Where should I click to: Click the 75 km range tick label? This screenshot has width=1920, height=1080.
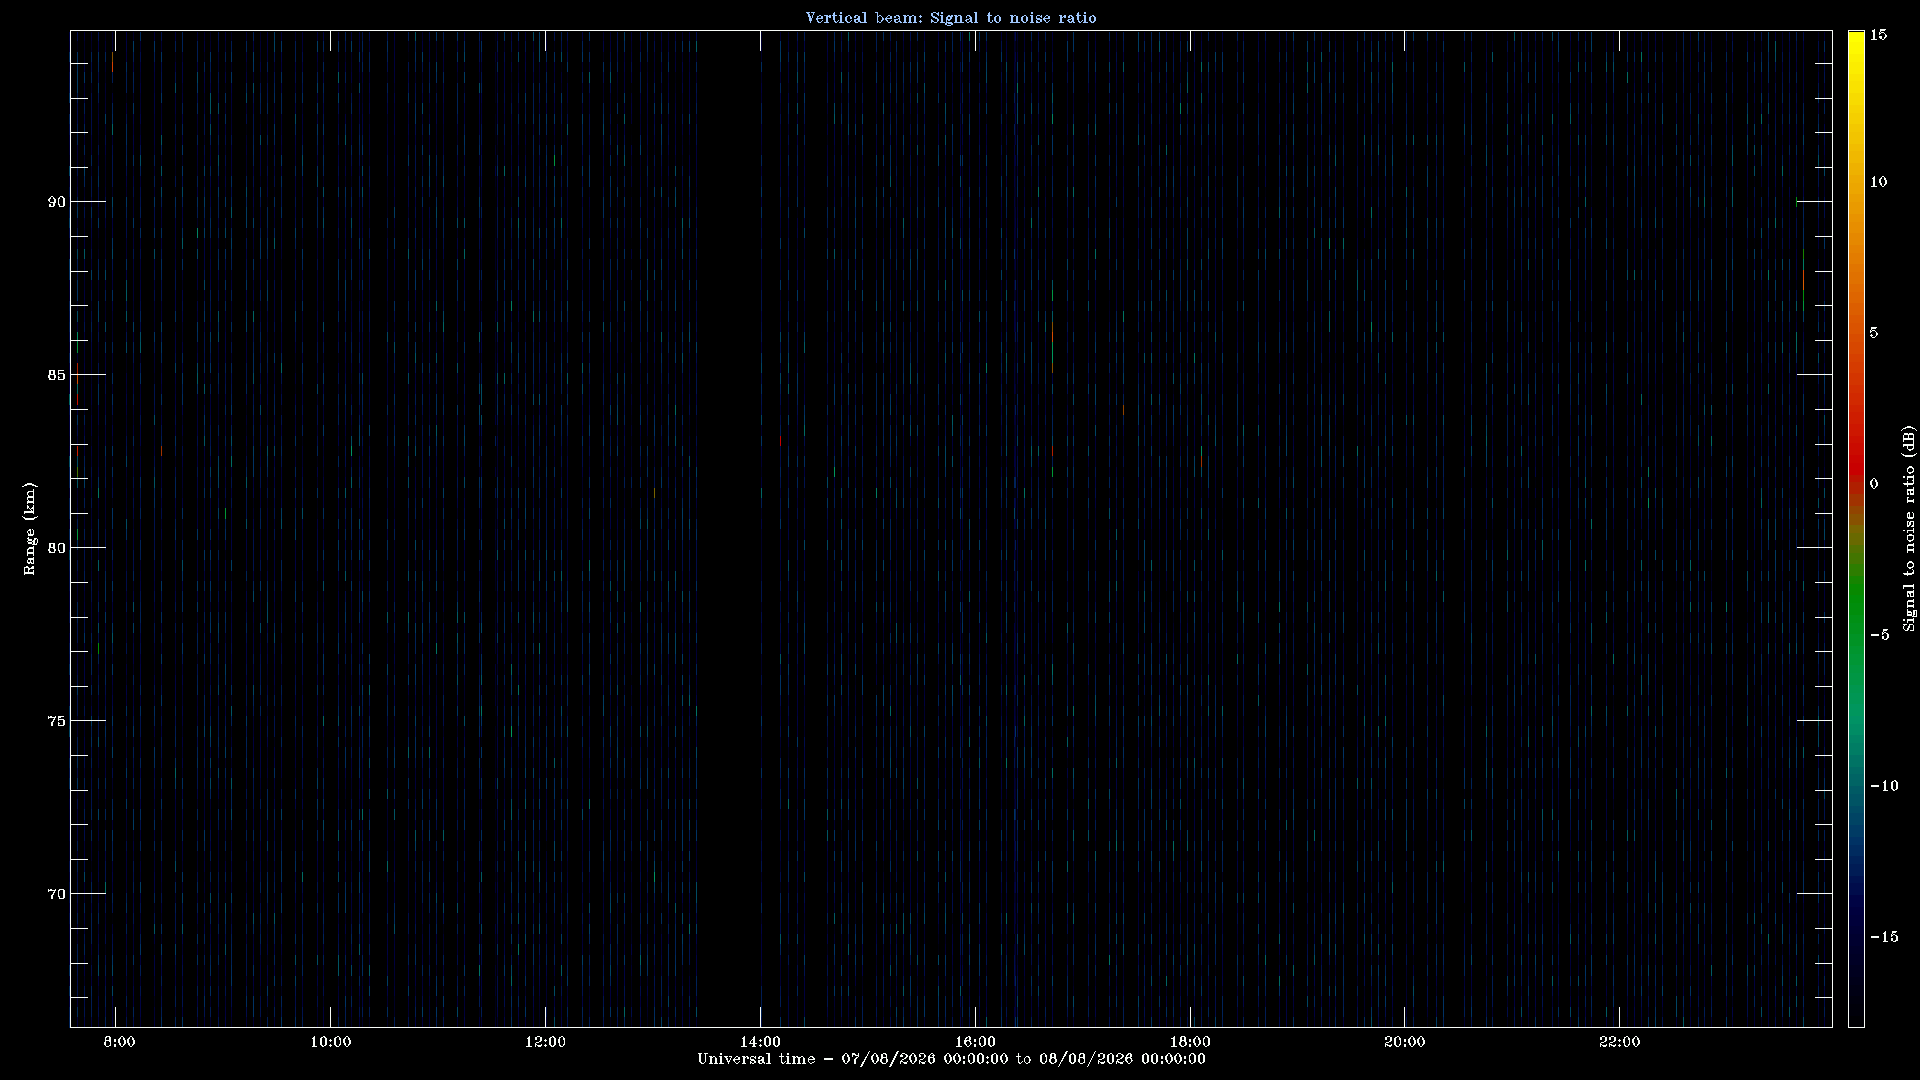click(x=56, y=721)
